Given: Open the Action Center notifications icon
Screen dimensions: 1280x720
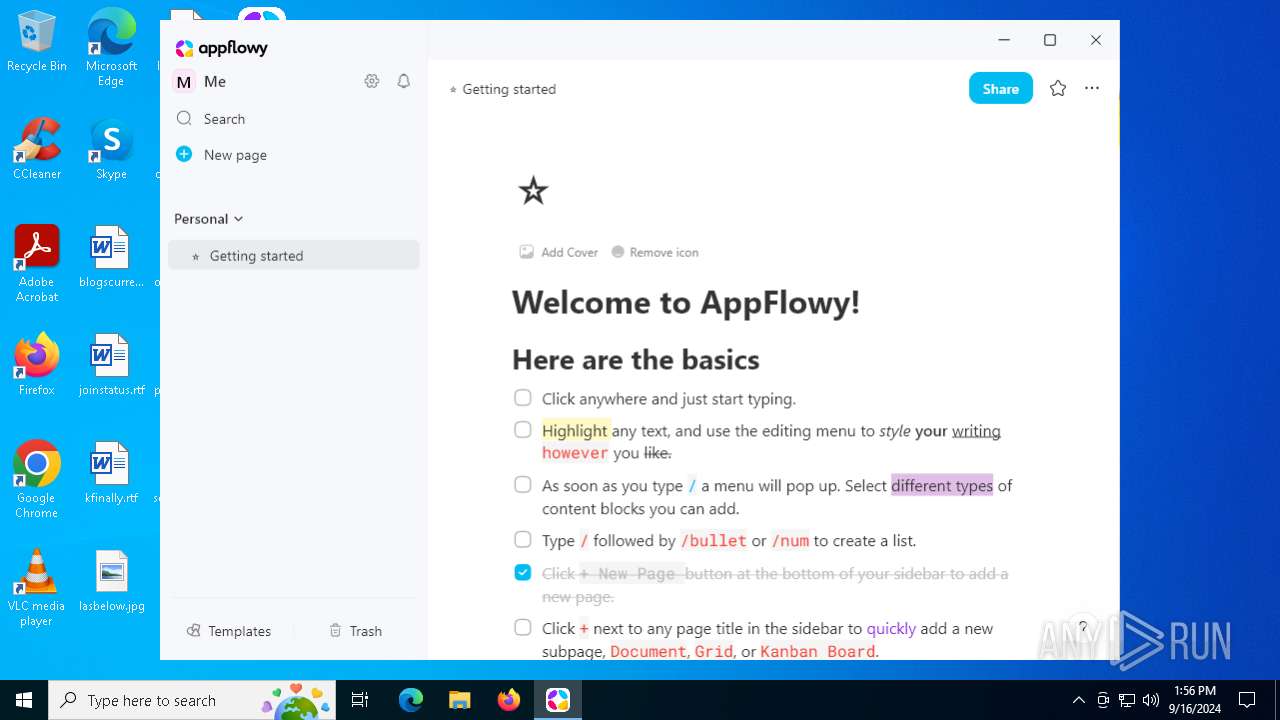Looking at the screenshot, I should (1247, 700).
